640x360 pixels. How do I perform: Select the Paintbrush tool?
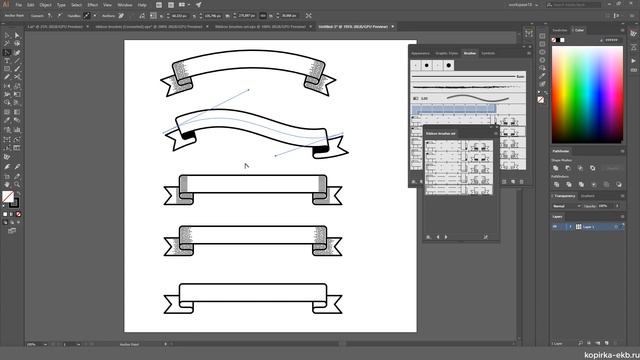coord(17,69)
